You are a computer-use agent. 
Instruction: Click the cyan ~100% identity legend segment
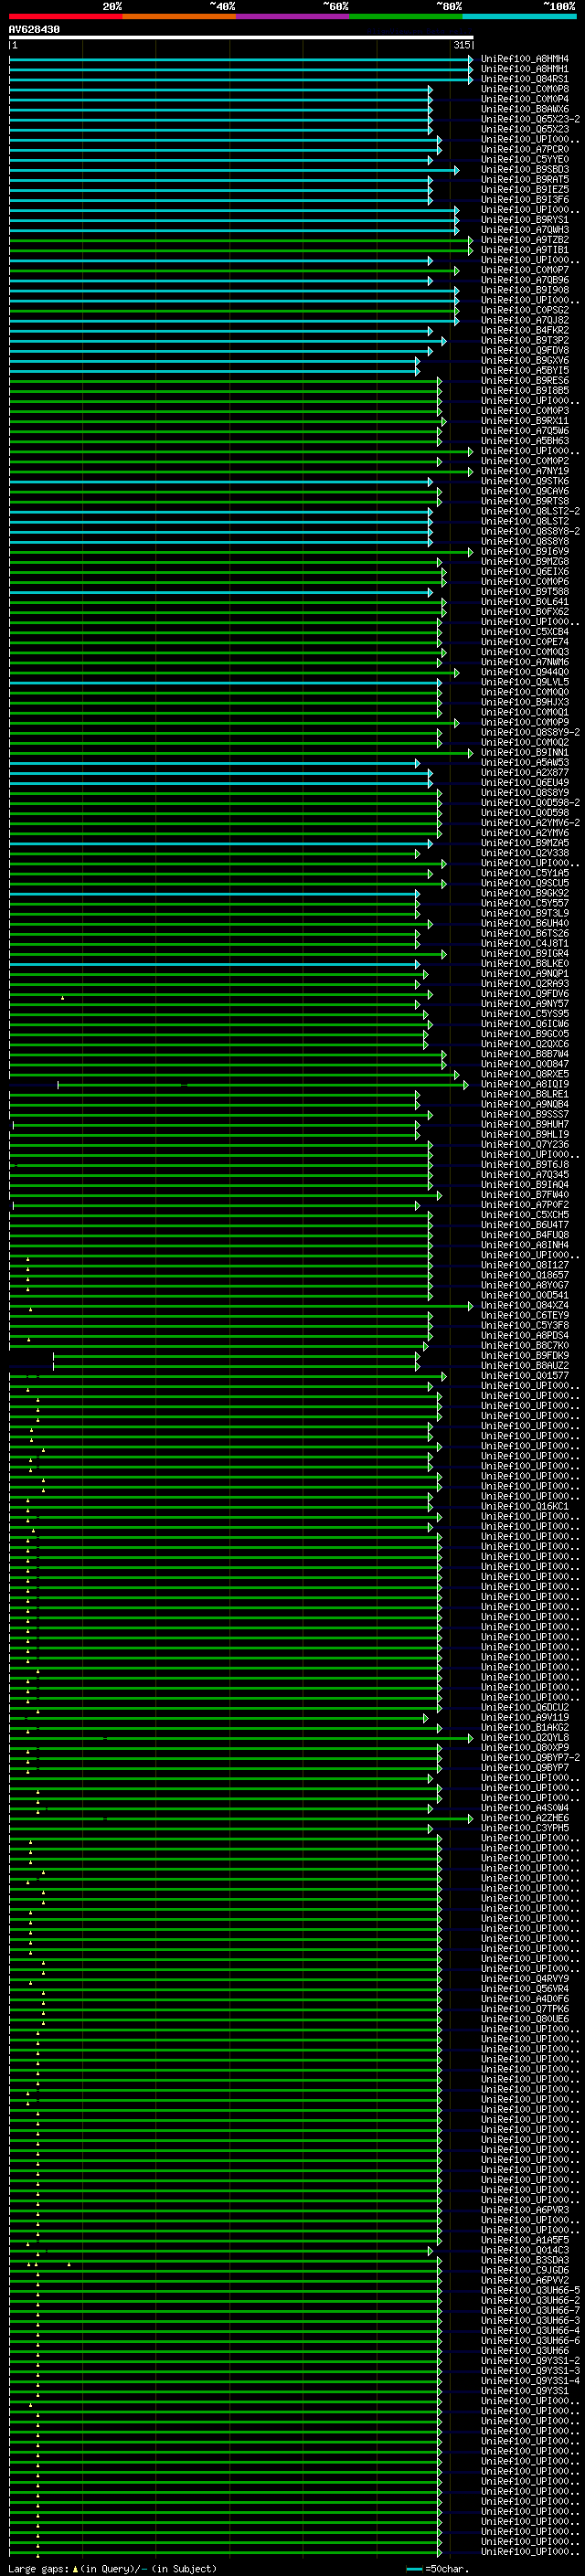tap(519, 16)
